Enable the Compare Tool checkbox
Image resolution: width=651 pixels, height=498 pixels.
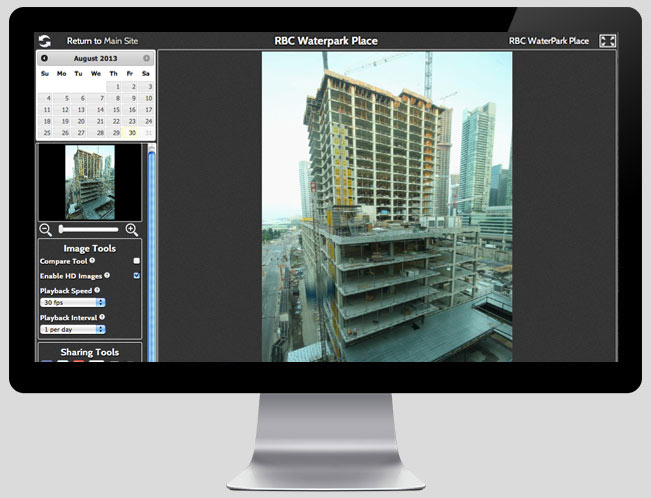point(136,261)
